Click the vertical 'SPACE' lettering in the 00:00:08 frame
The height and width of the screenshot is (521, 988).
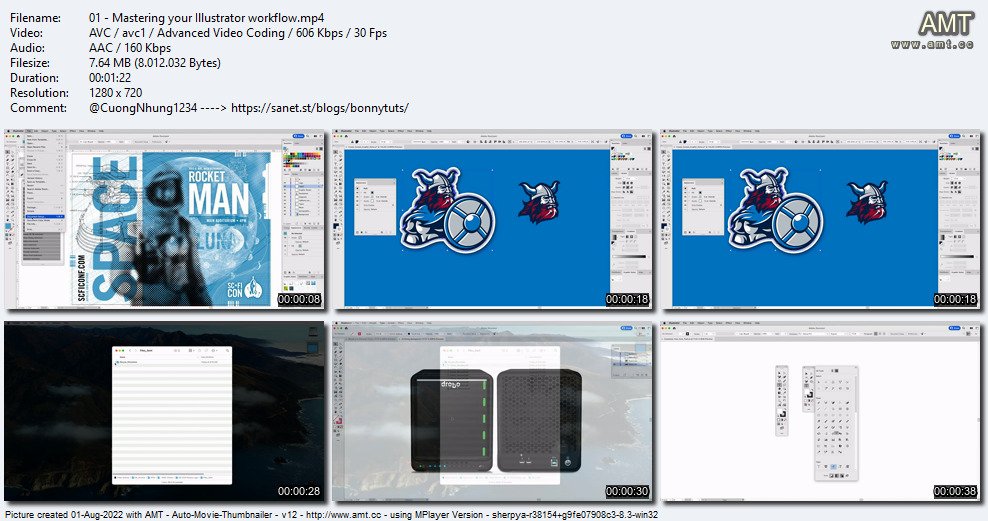[x=115, y=229]
